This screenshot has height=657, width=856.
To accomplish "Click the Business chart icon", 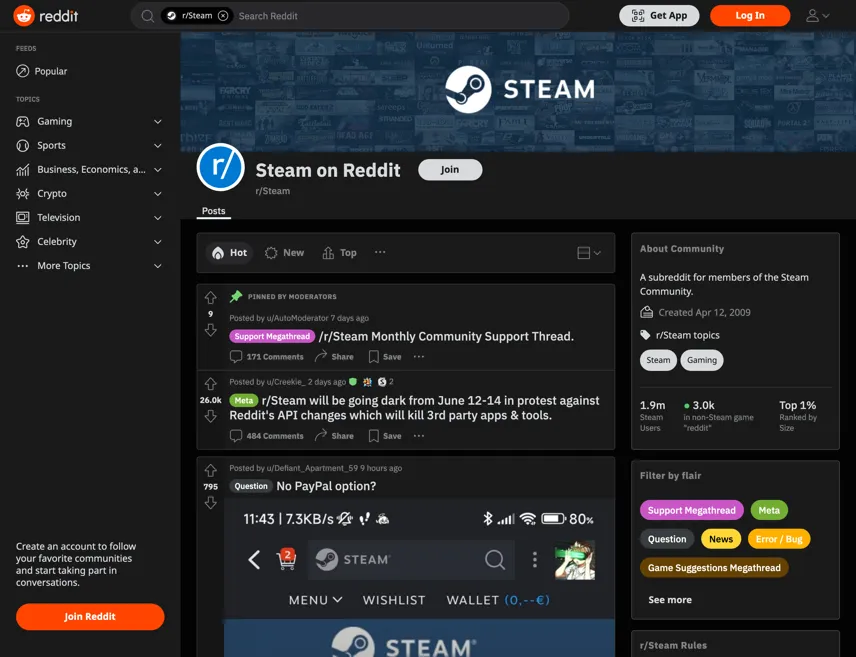I will pos(22,169).
